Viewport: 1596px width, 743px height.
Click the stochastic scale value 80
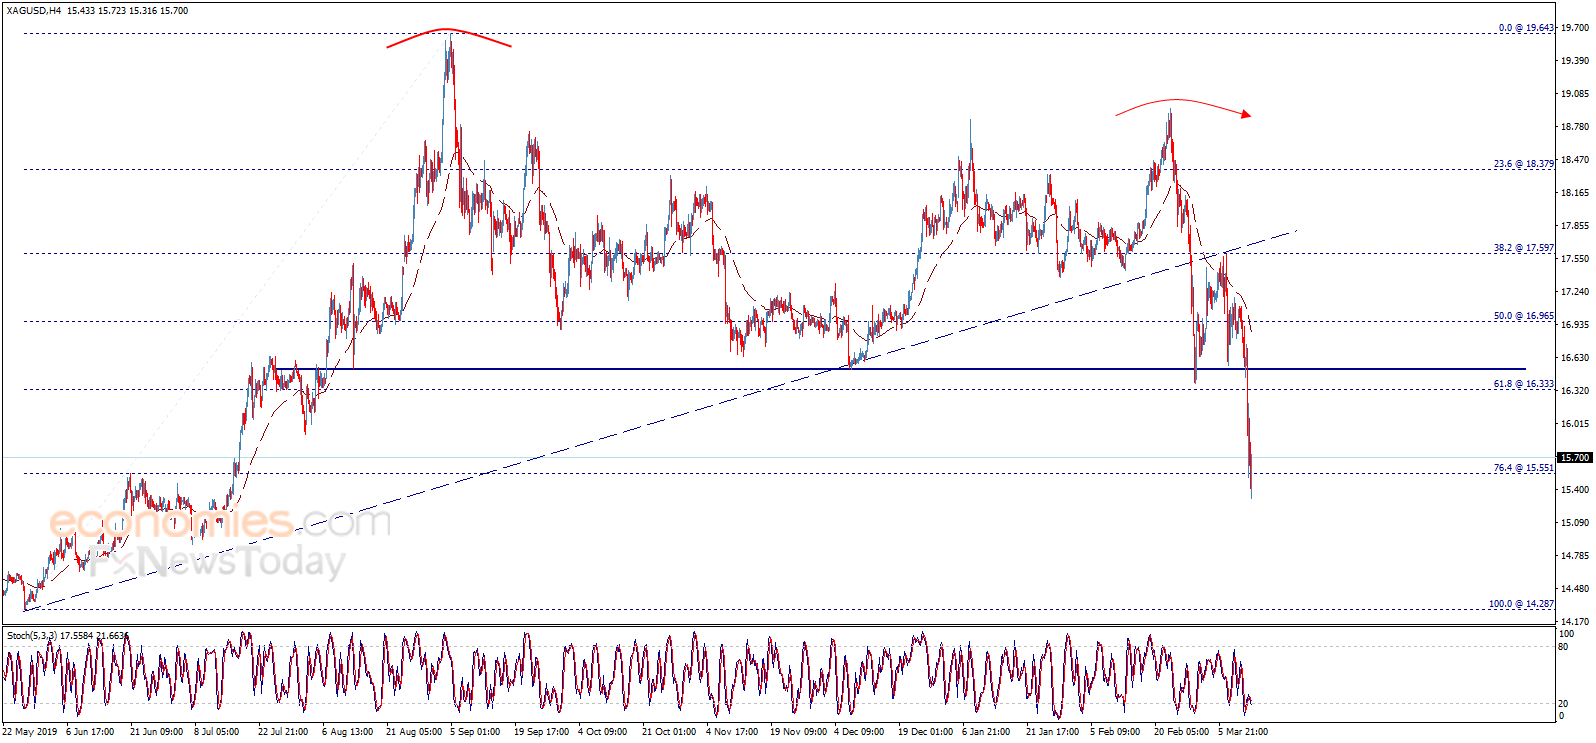pos(1564,646)
